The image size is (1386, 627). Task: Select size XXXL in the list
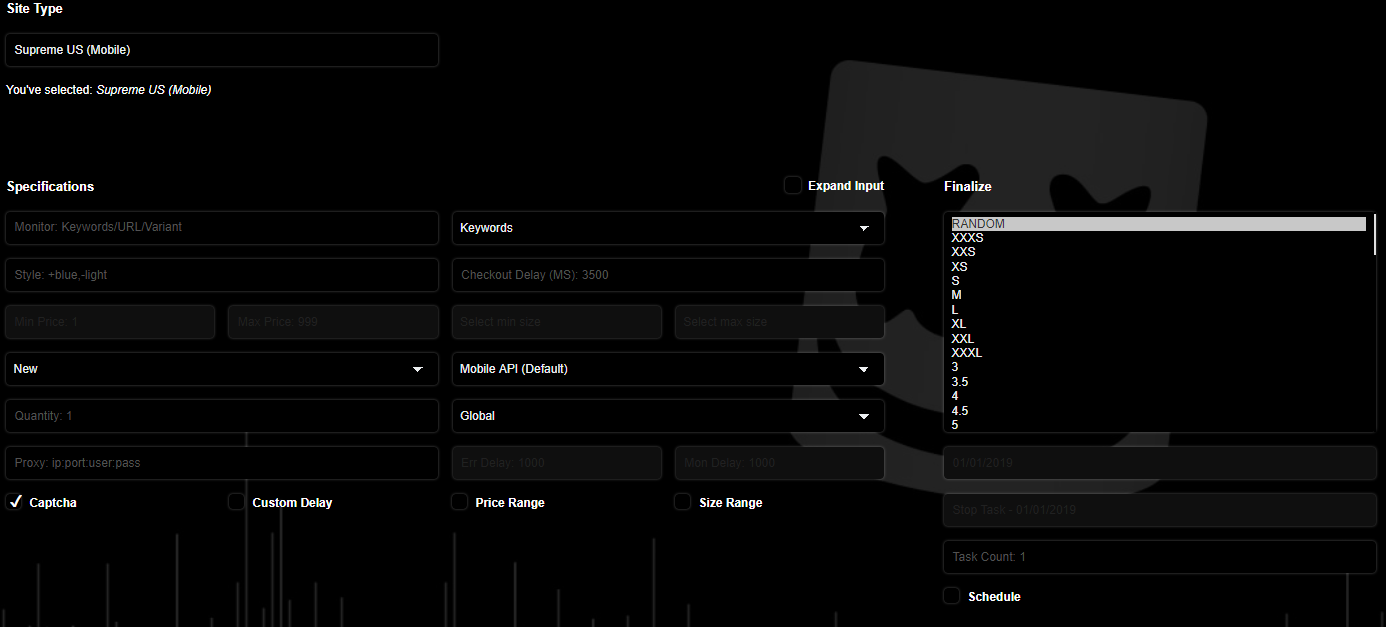1158,353
